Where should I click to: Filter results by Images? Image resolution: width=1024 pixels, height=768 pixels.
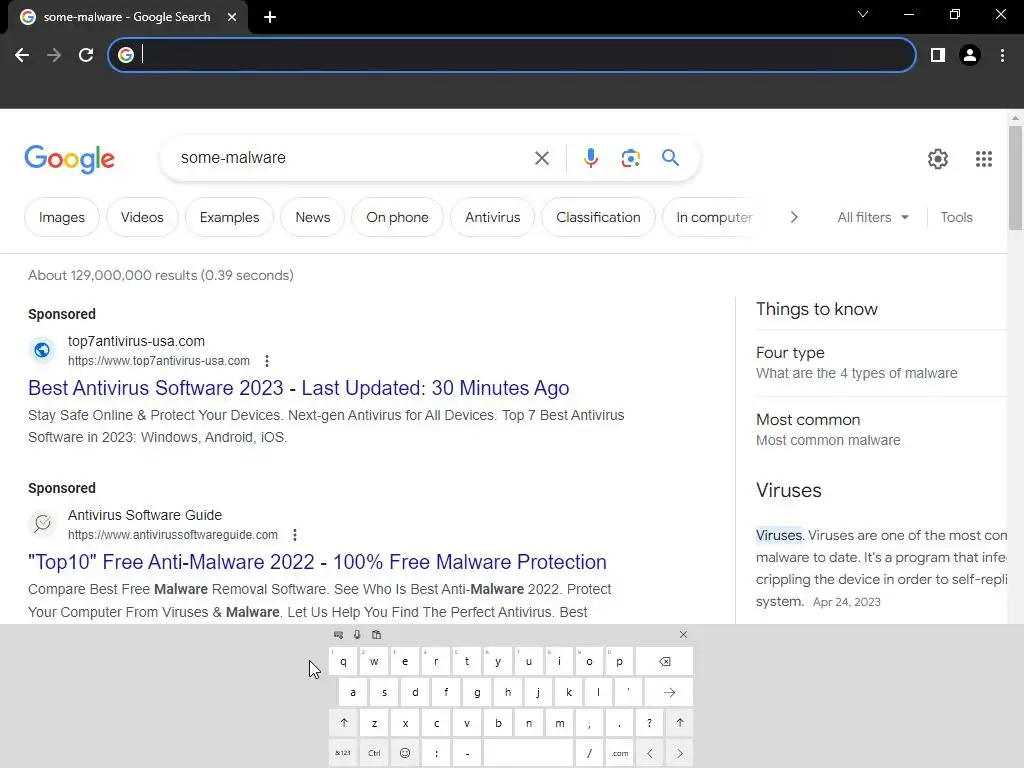62,217
